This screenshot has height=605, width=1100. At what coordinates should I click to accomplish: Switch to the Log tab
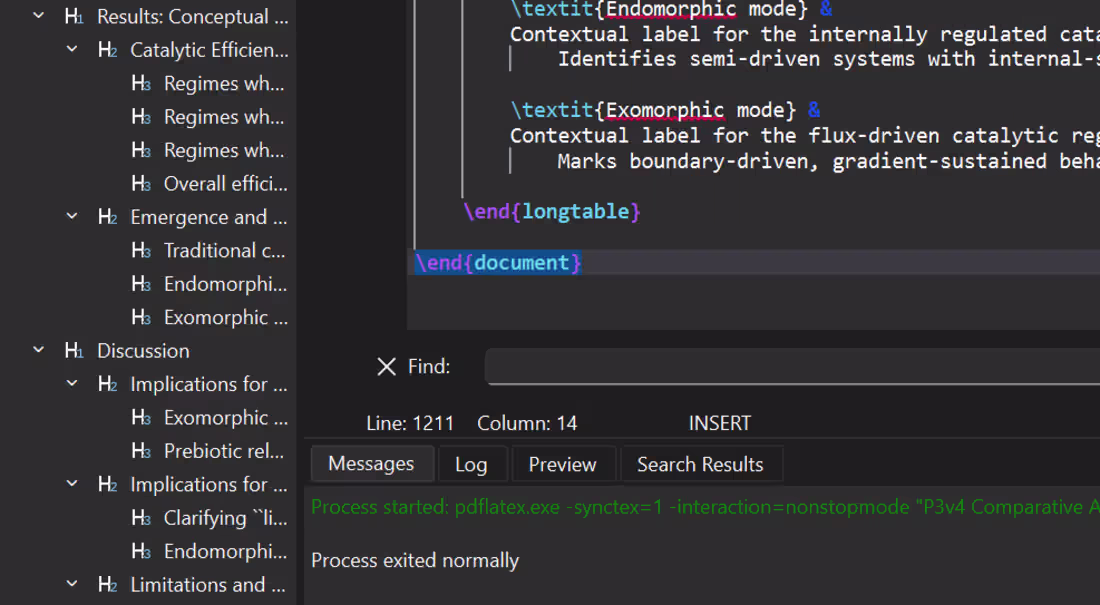(x=472, y=463)
